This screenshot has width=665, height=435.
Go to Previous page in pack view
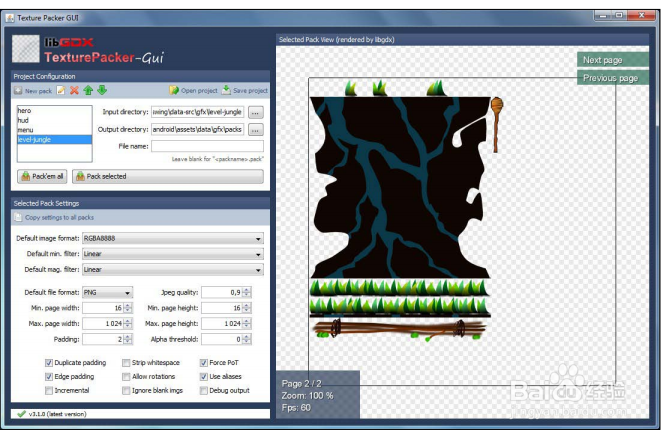613,78
